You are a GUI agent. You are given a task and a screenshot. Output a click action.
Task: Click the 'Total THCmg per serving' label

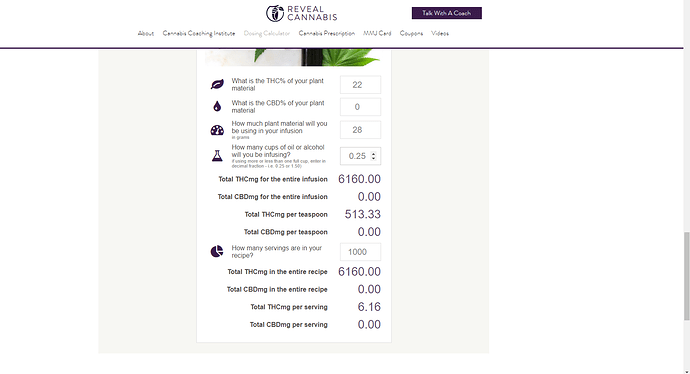point(289,307)
